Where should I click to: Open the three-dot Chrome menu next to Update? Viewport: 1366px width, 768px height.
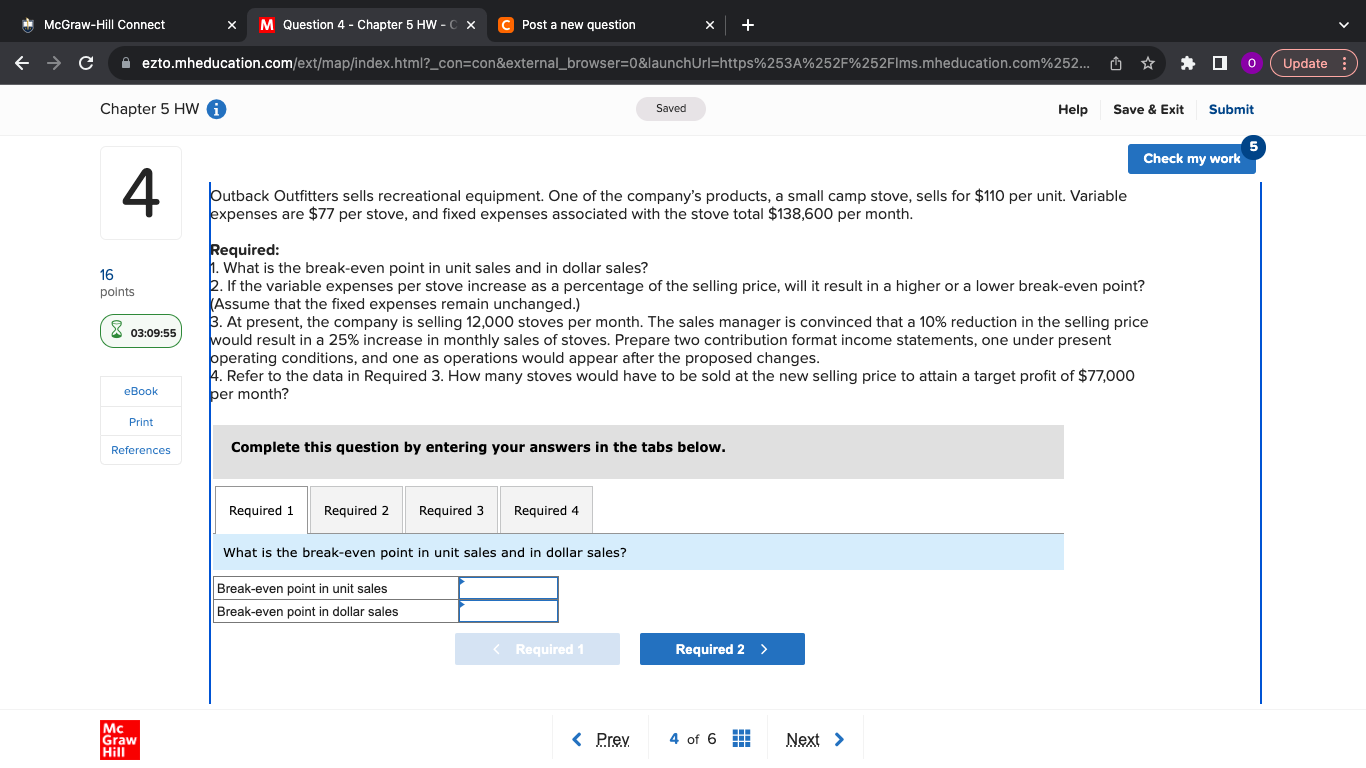click(x=1345, y=62)
